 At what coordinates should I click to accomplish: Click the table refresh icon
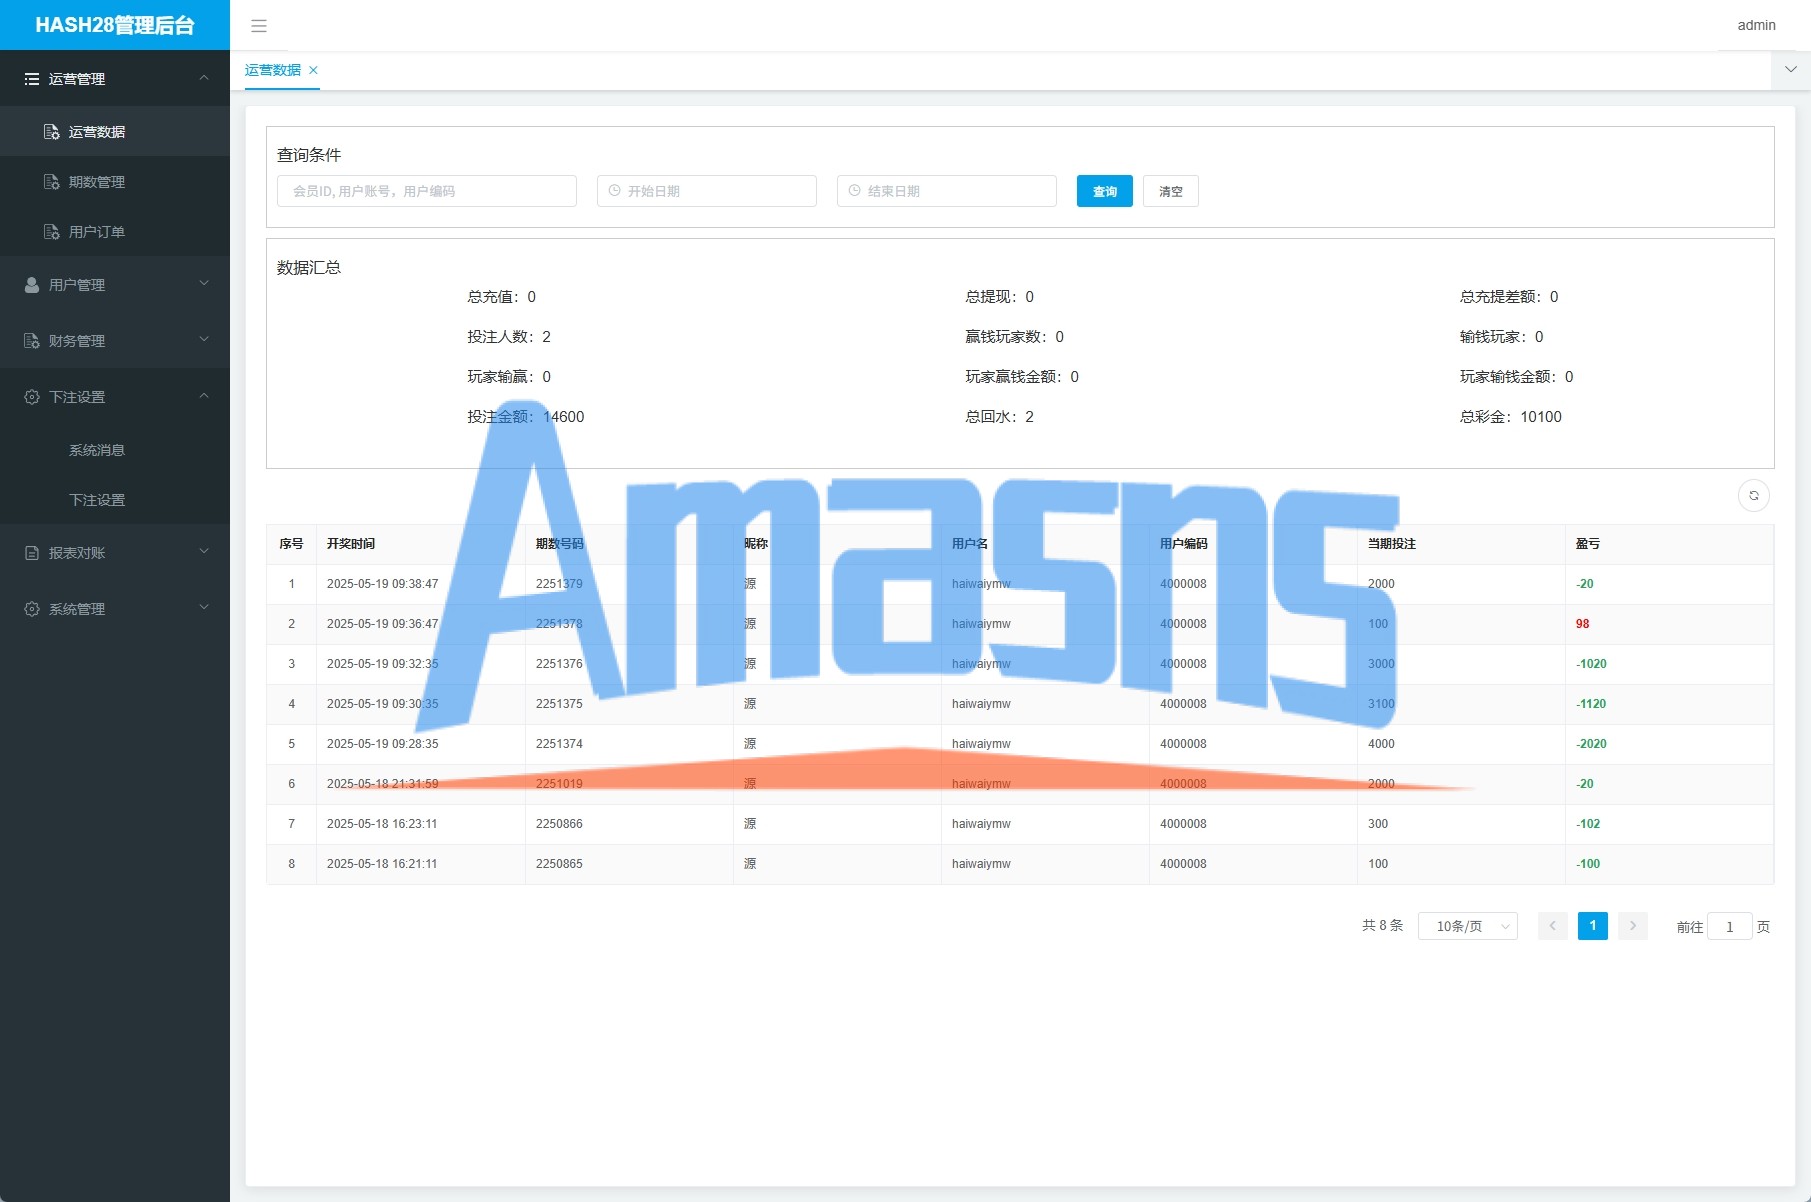tap(1754, 496)
